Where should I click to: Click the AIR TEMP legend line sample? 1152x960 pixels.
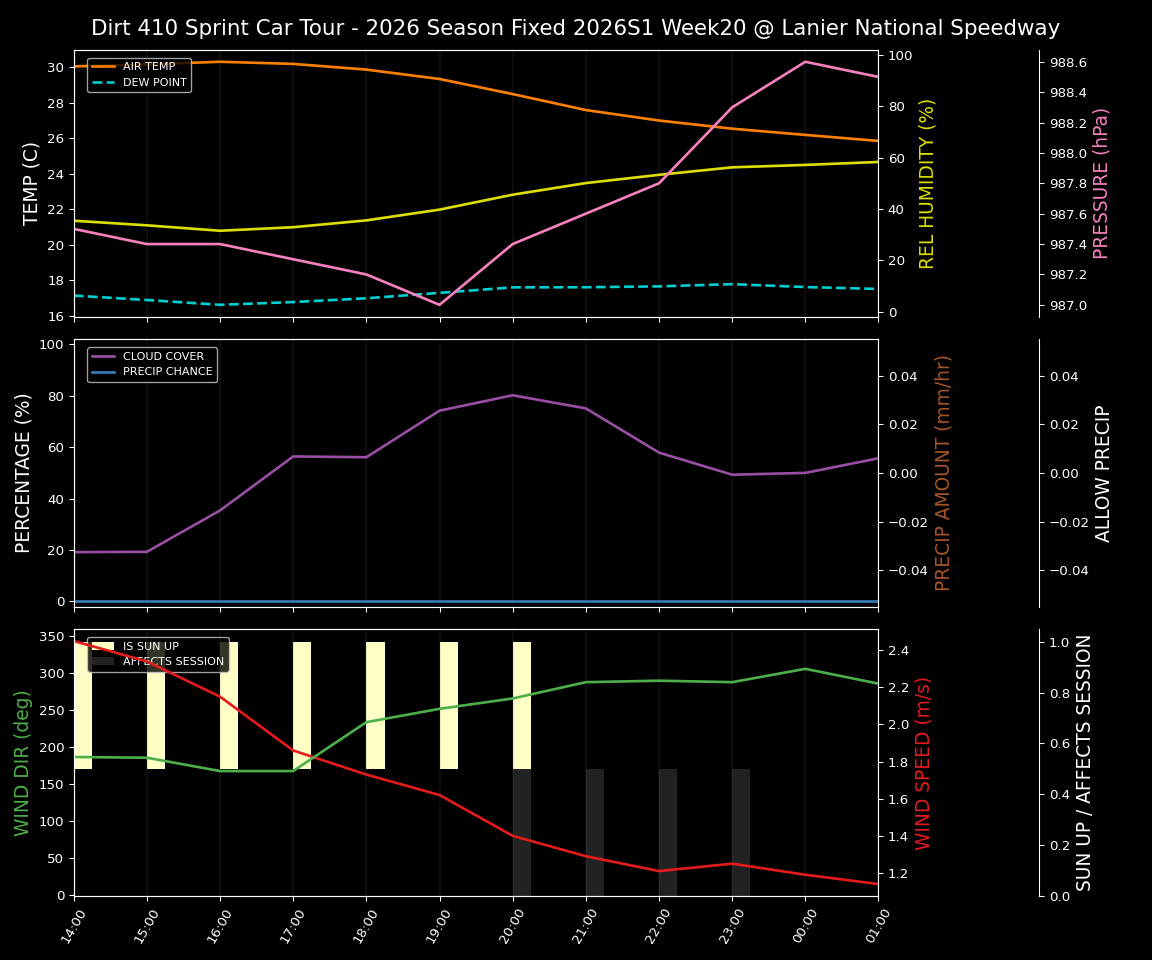[102, 66]
